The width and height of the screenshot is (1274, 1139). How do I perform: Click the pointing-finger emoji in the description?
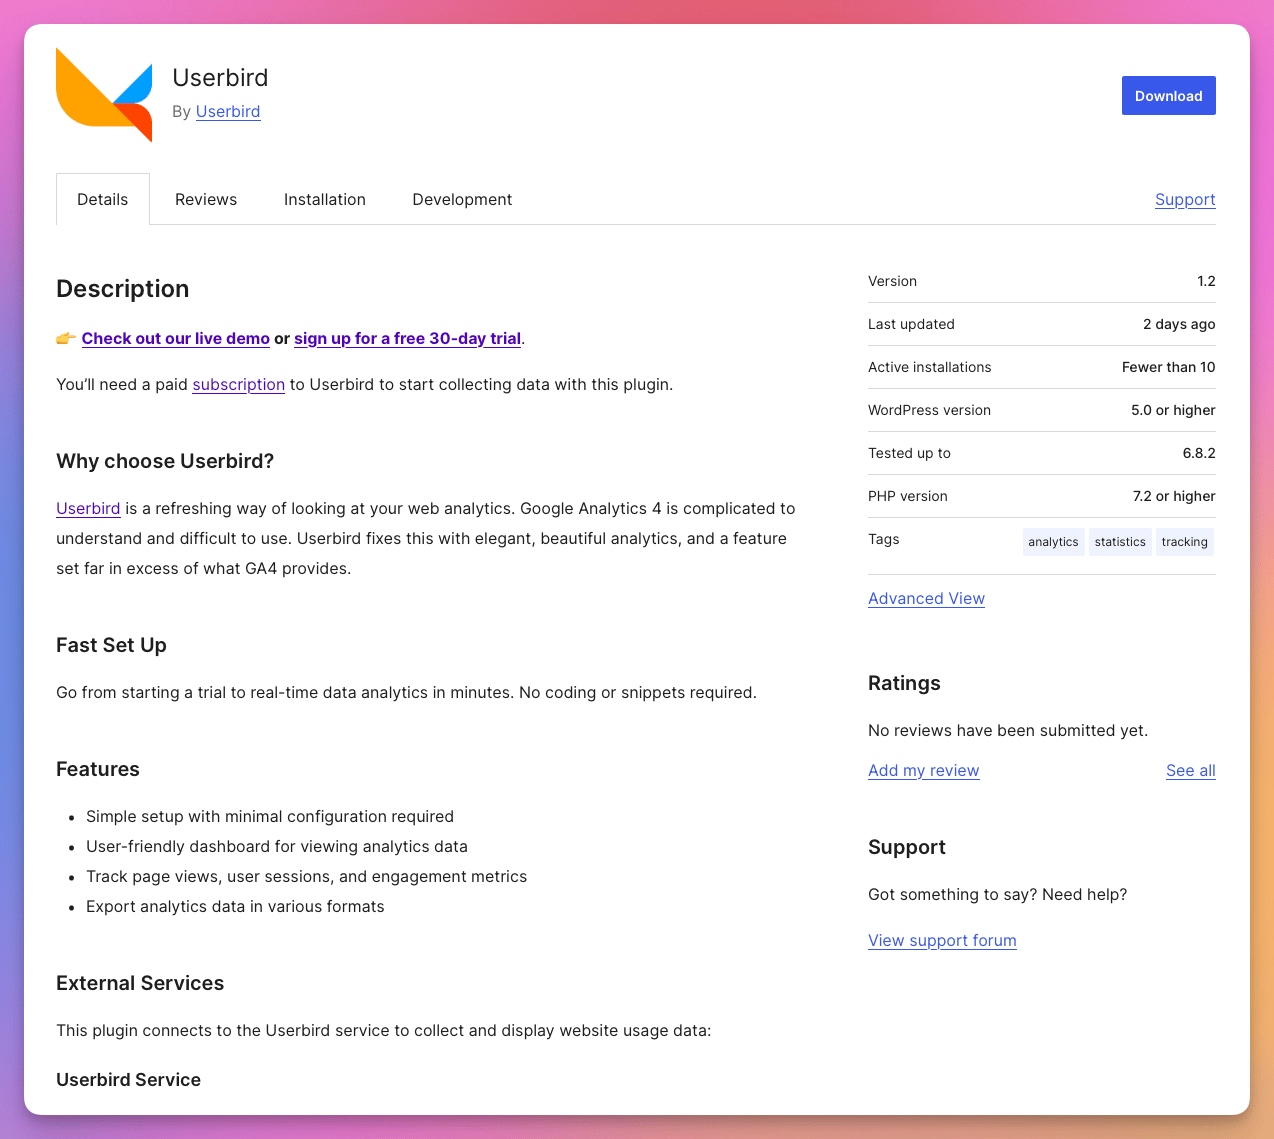click(x=65, y=338)
